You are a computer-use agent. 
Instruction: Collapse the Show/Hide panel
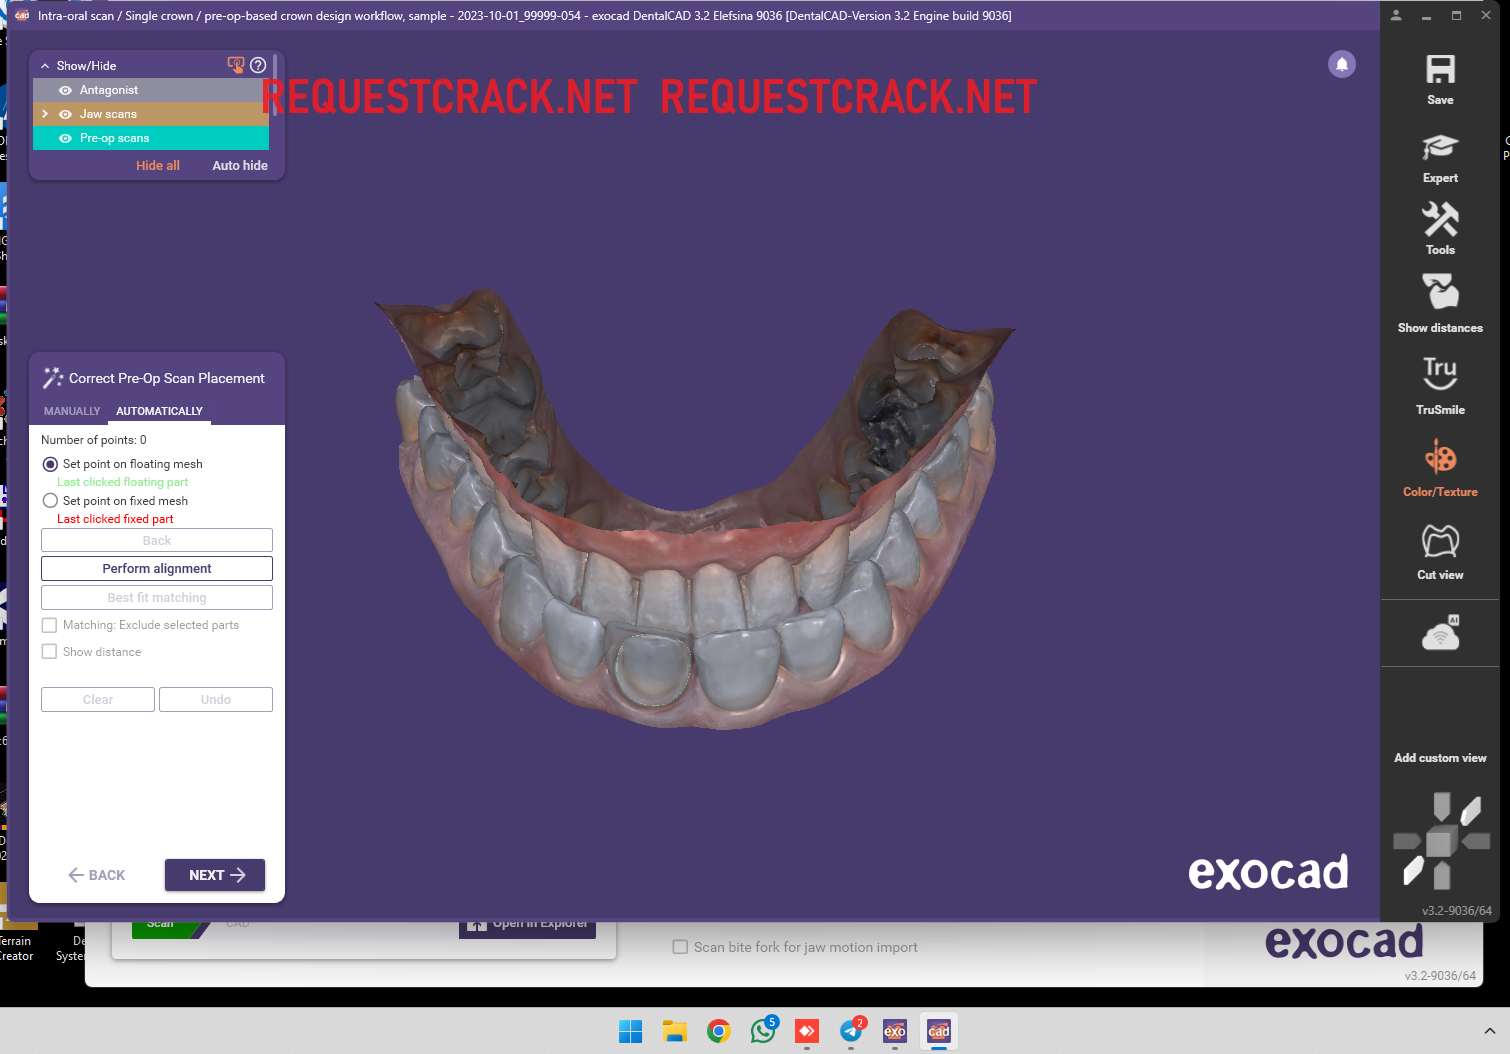44,64
